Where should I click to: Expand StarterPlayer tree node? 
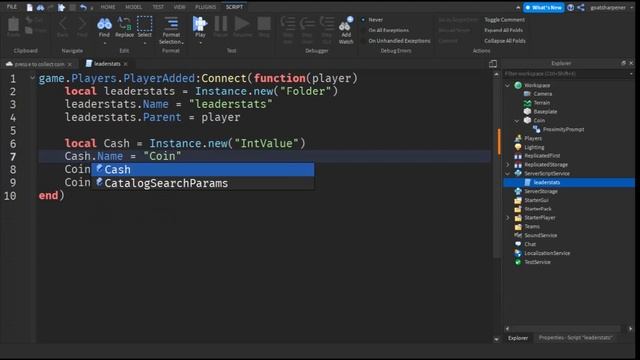pos(508,218)
